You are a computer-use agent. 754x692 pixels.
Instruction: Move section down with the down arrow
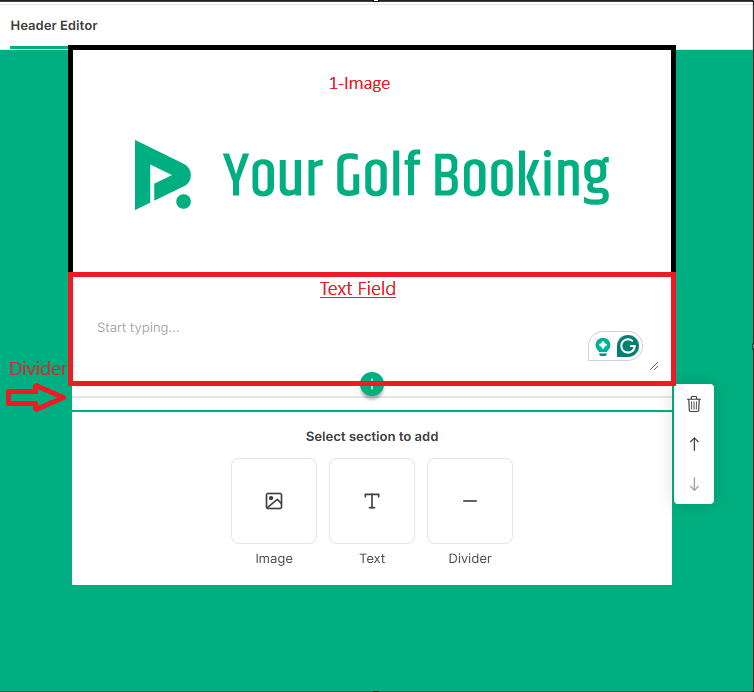(x=694, y=484)
